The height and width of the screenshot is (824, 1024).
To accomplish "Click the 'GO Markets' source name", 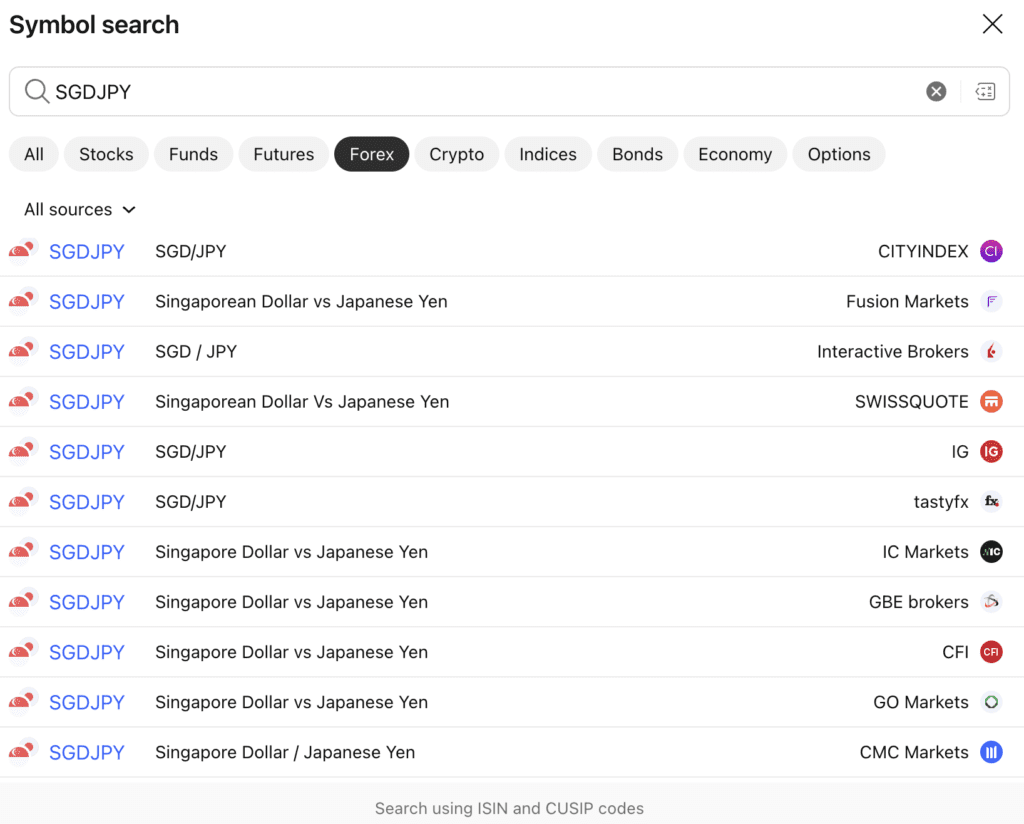I will click(921, 702).
